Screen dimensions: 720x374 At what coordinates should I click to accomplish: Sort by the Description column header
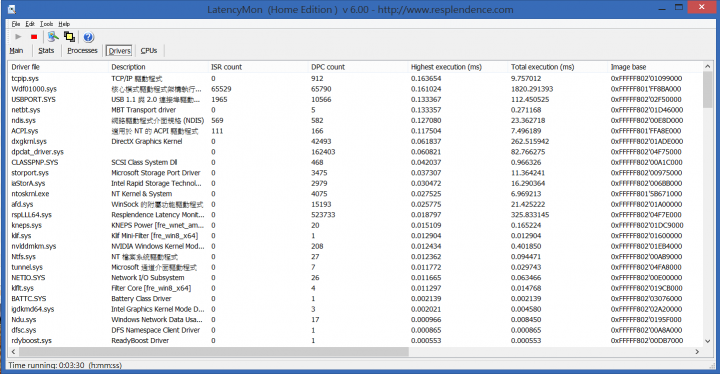pyautogui.click(x=158, y=67)
